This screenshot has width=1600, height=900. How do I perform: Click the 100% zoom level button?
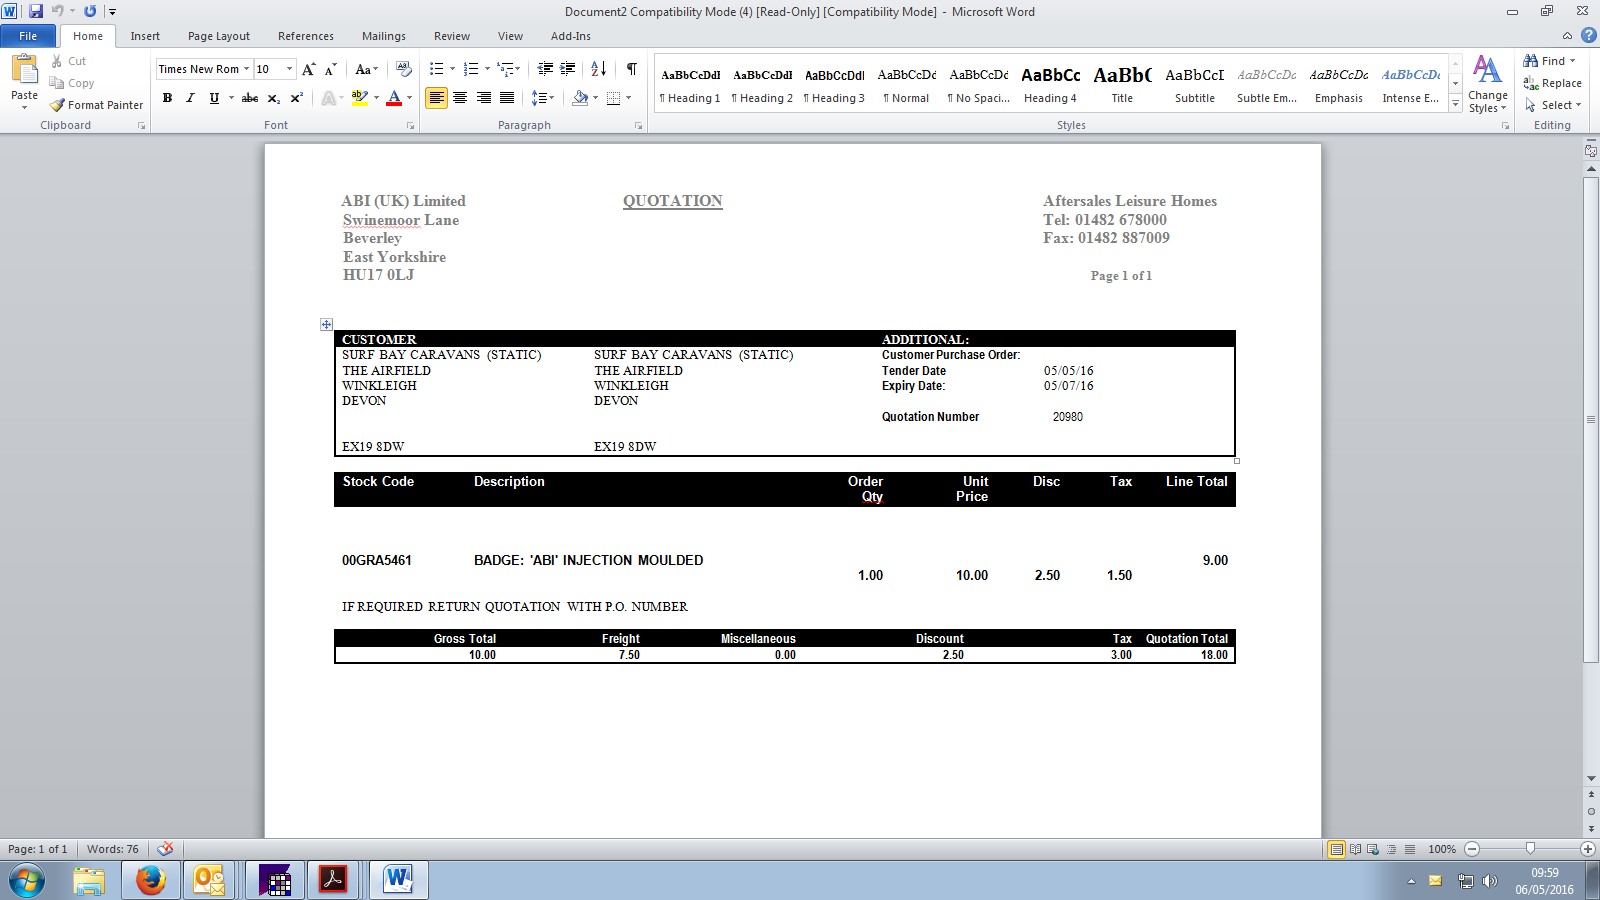coord(1442,849)
